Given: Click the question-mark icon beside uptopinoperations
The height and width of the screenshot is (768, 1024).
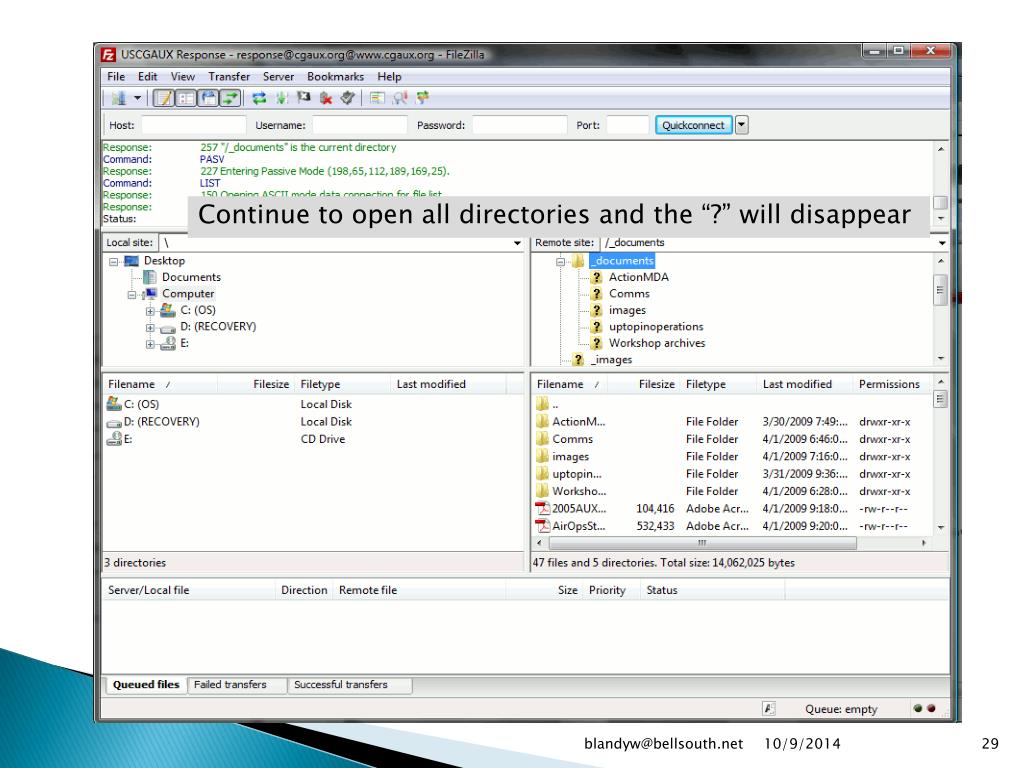Looking at the screenshot, I should click(x=596, y=327).
